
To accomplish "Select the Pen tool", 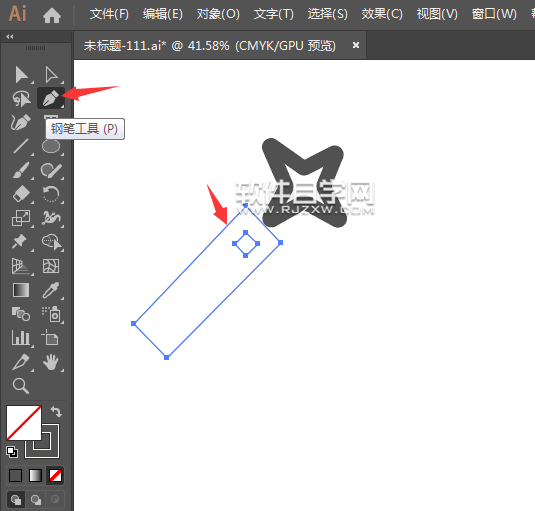I will (51, 98).
